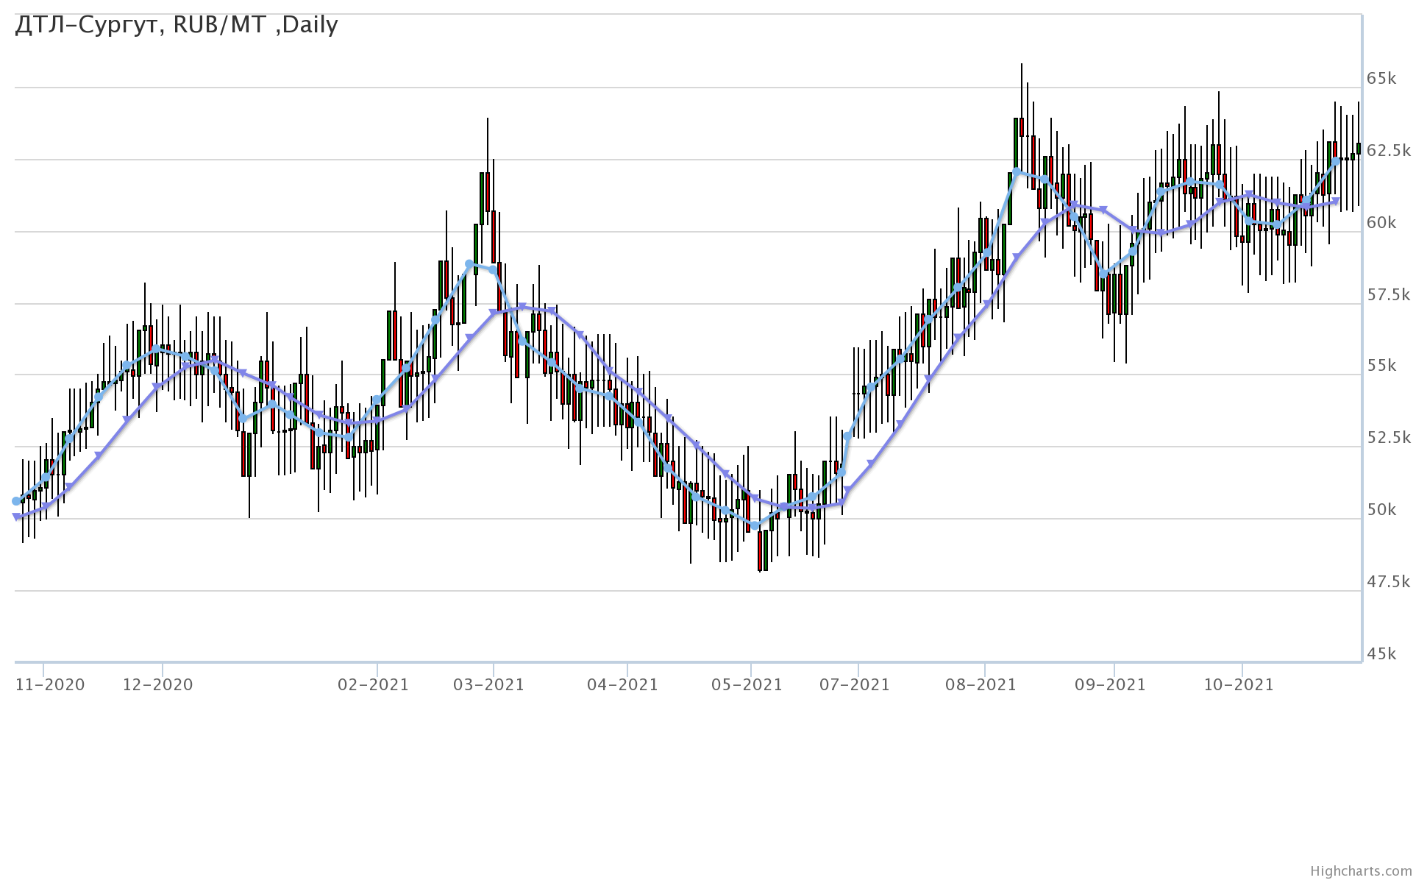Click the 45k y-axis price label
Viewport: 1427px width, 883px height.
pyautogui.click(x=1381, y=654)
